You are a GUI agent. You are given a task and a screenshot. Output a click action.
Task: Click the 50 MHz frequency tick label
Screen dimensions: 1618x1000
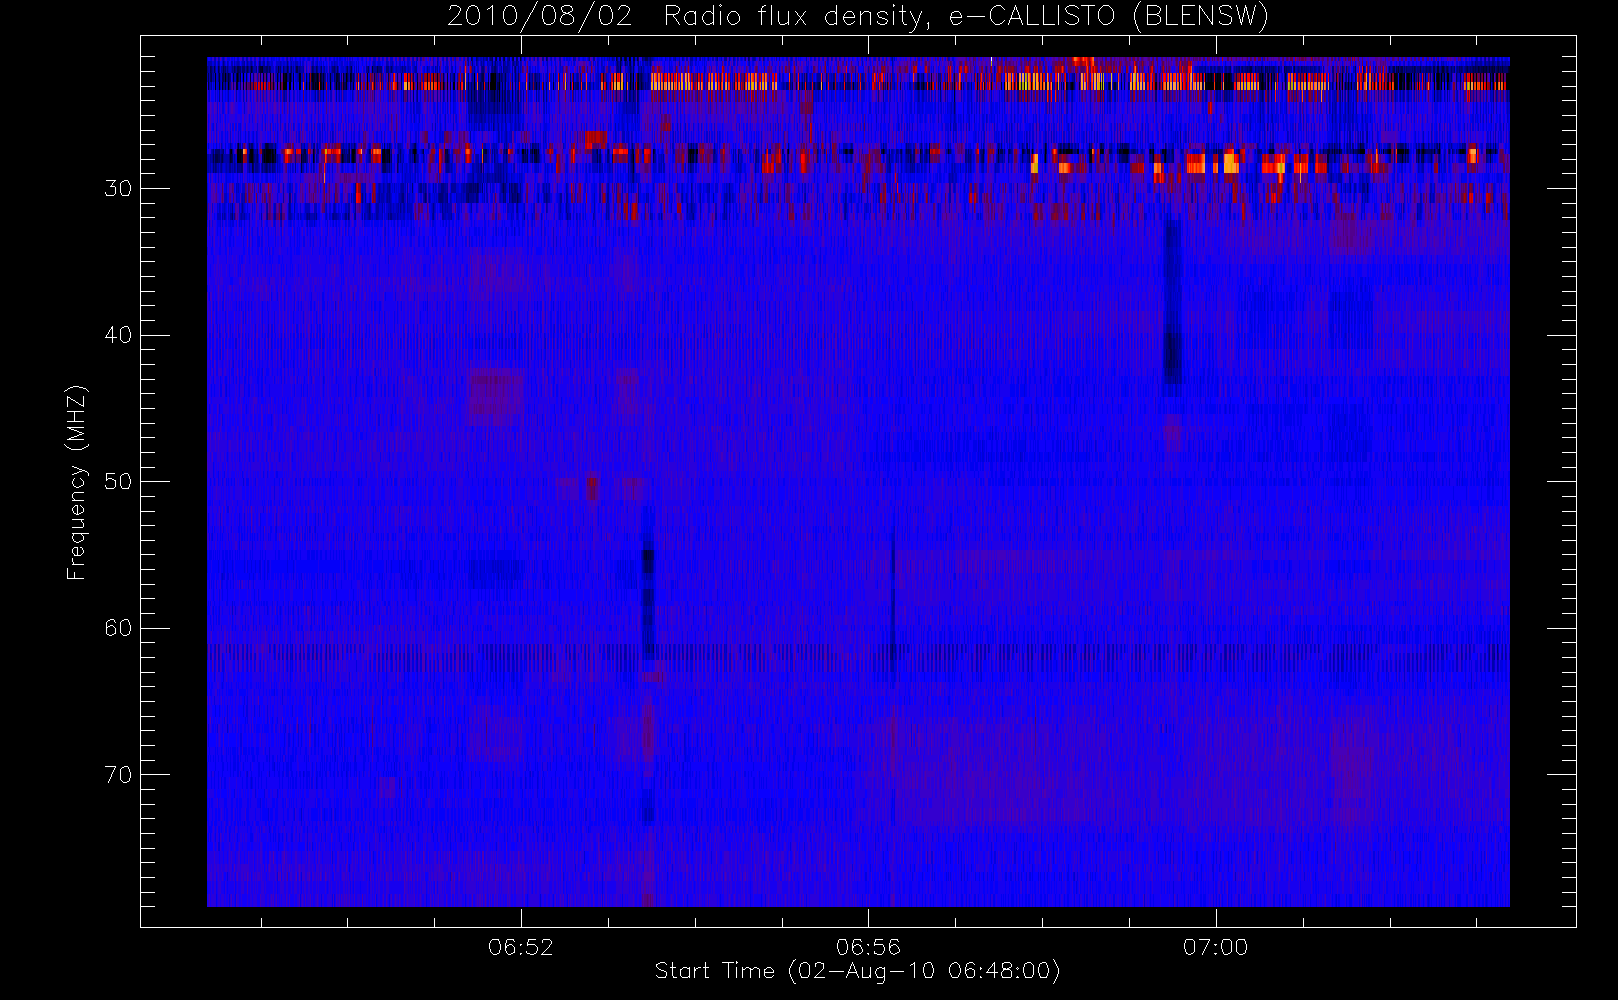118,481
